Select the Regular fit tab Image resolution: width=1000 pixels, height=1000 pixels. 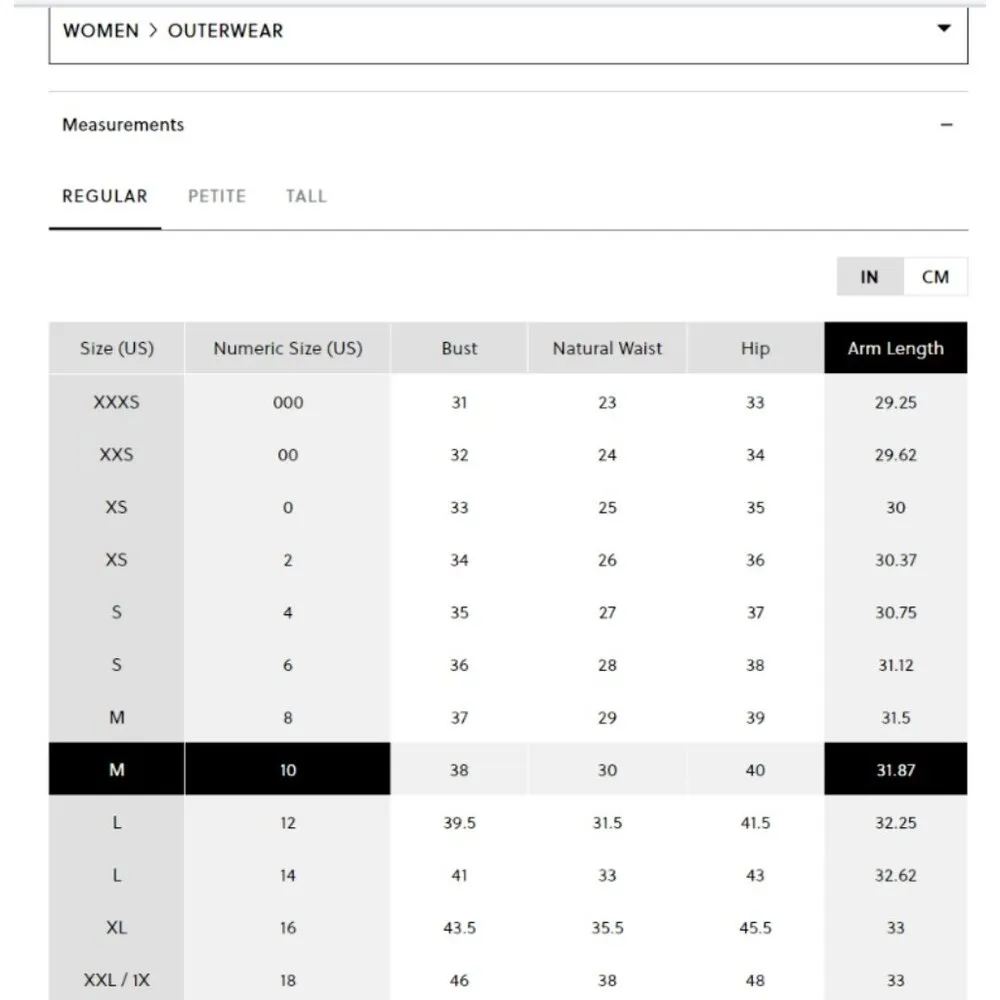click(105, 196)
